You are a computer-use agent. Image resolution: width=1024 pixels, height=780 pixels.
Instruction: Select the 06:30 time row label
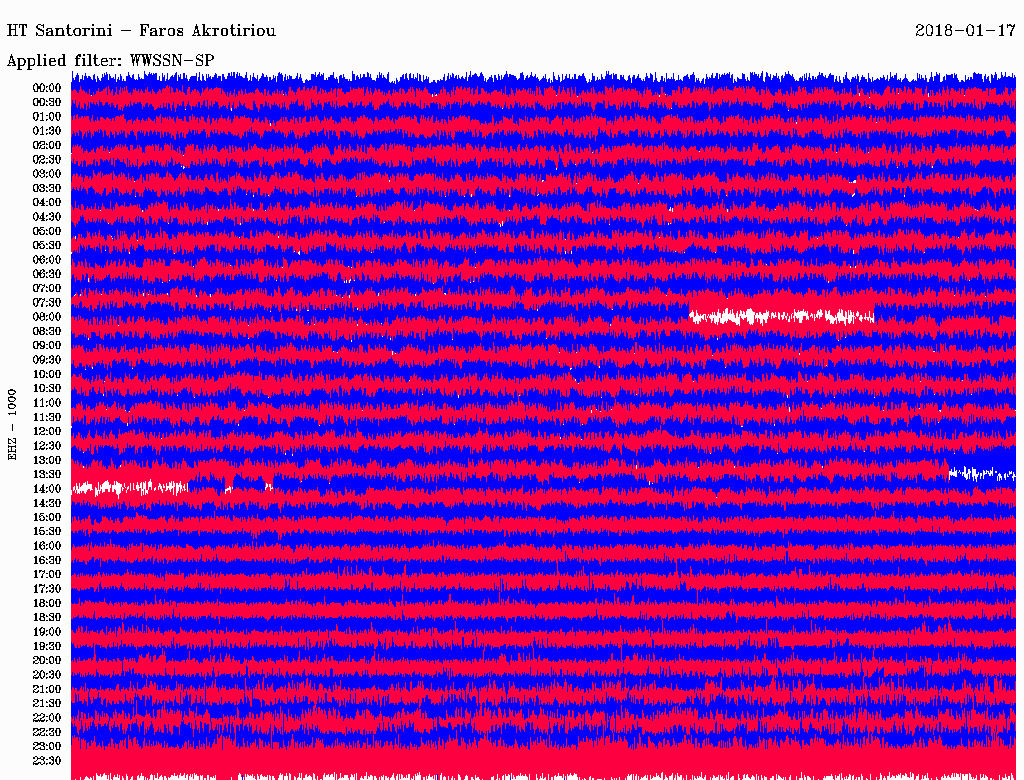[x=47, y=274]
